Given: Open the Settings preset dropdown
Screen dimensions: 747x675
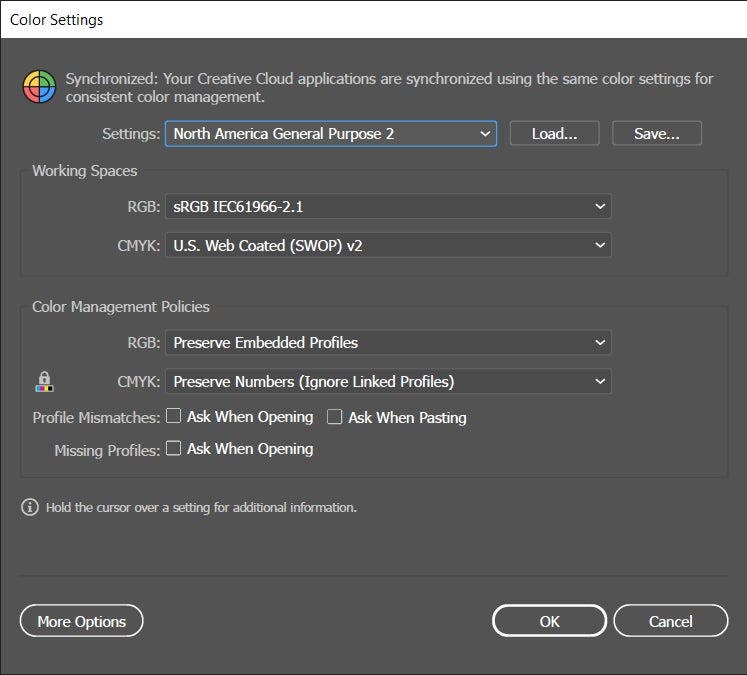Looking at the screenshot, I should (x=330, y=133).
